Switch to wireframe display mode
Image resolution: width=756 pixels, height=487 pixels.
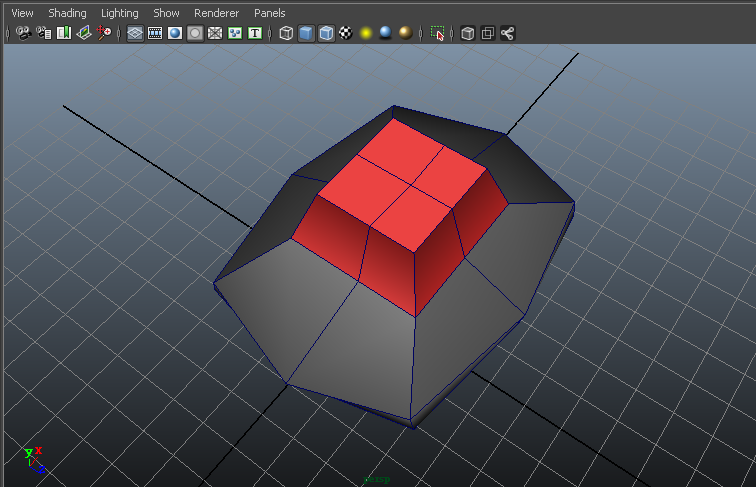[x=286, y=33]
